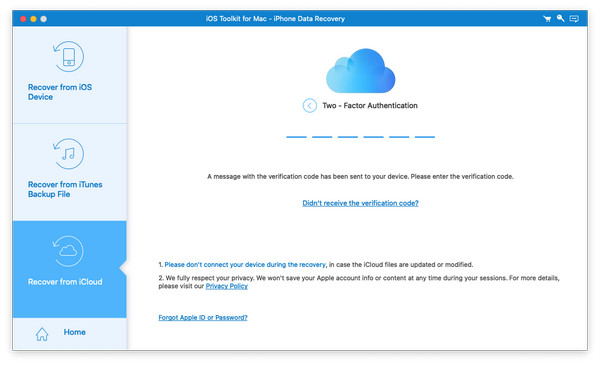This screenshot has width=600, height=365.
Task: Switch to Recover from iOS Device tab
Action: pyautogui.click(x=70, y=75)
